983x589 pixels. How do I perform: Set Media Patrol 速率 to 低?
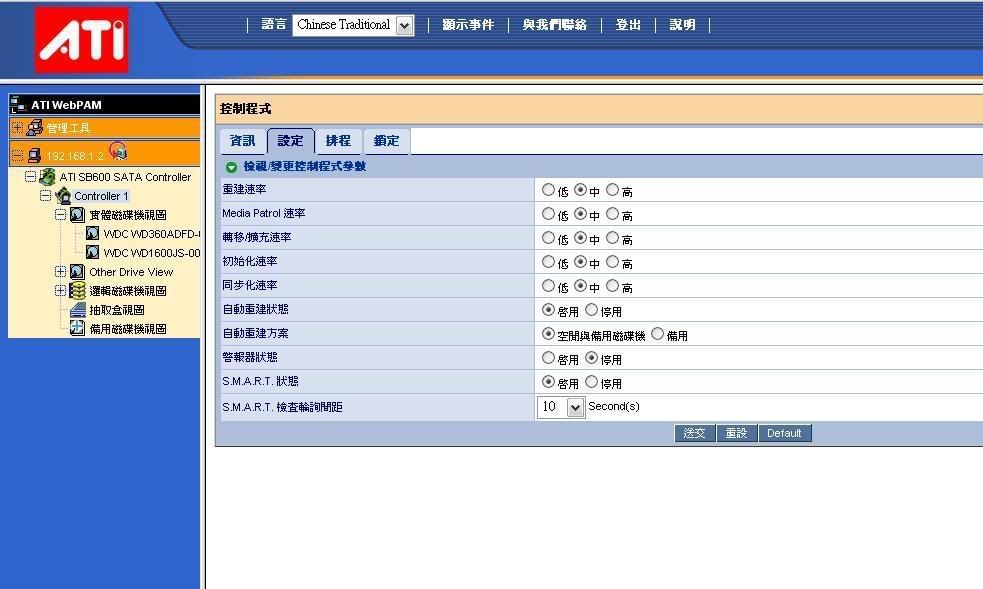coord(548,214)
